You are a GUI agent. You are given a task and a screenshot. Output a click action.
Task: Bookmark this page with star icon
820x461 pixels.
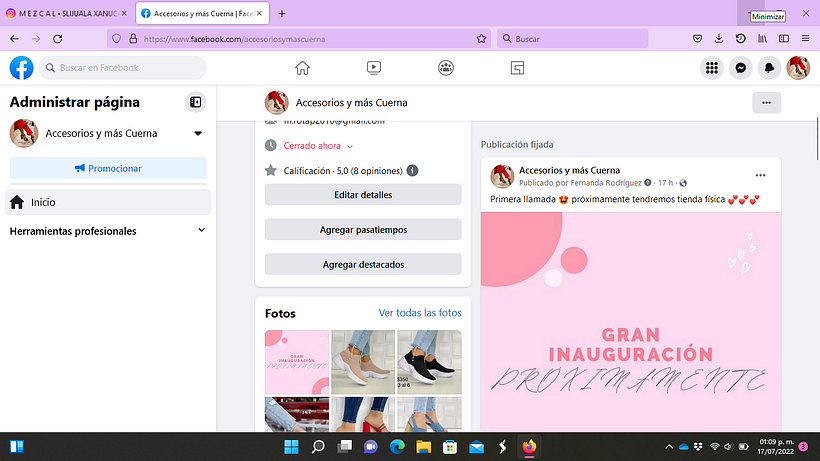[x=481, y=39]
